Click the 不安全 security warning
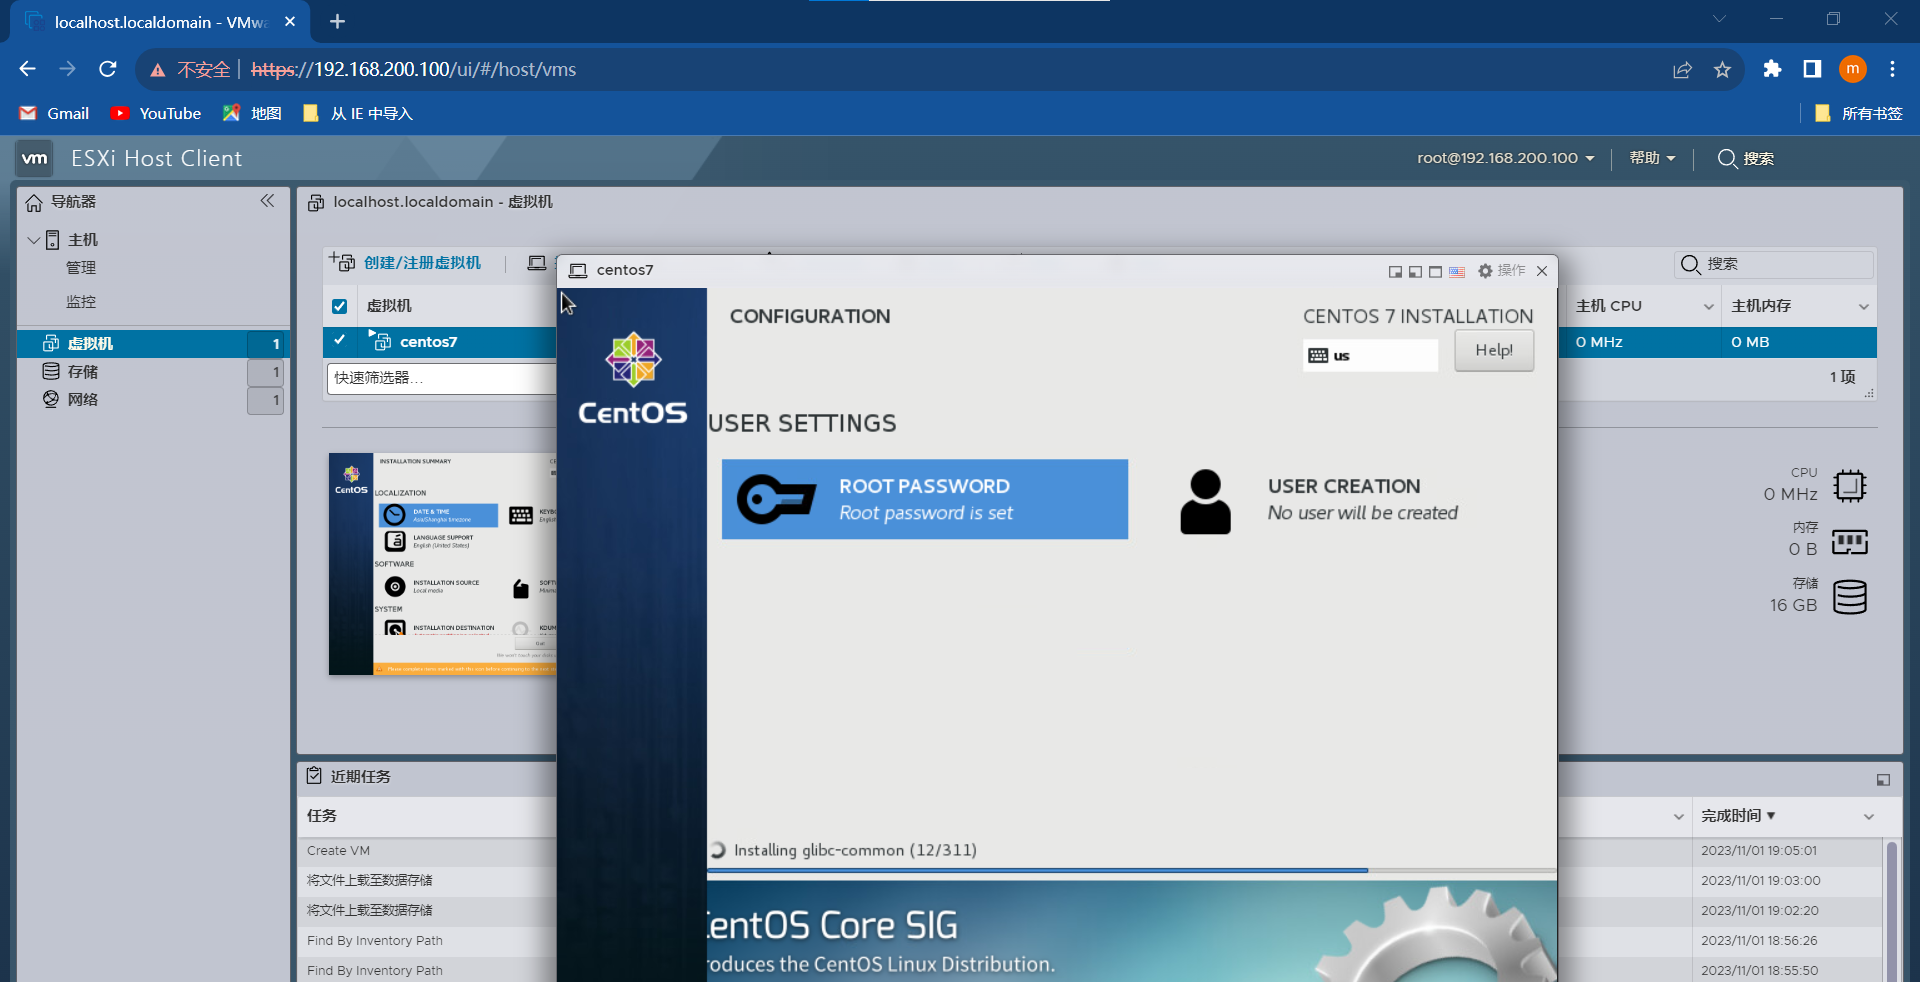The image size is (1920, 982). click(x=190, y=70)
